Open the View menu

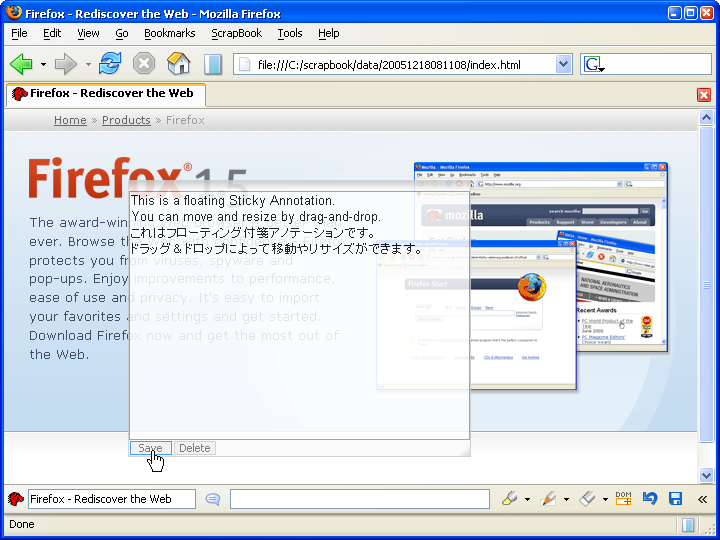pyautogui.click(x=88, y=34)
